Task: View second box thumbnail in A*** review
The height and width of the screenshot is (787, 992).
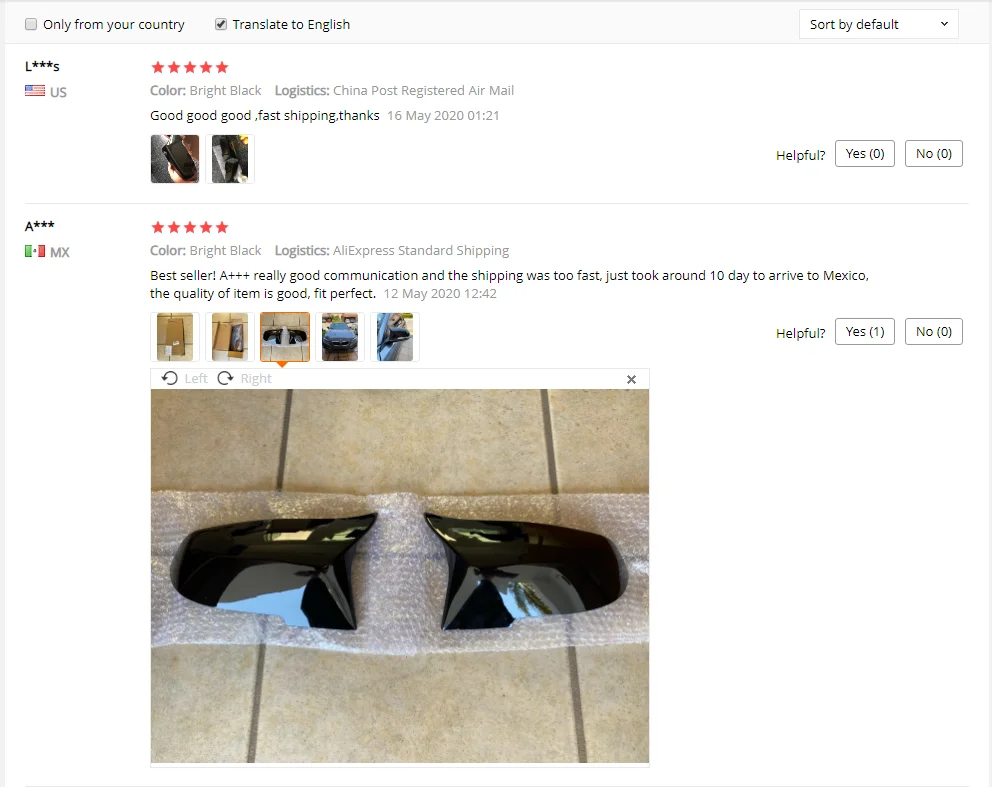Action: click(x=230, y=337)
